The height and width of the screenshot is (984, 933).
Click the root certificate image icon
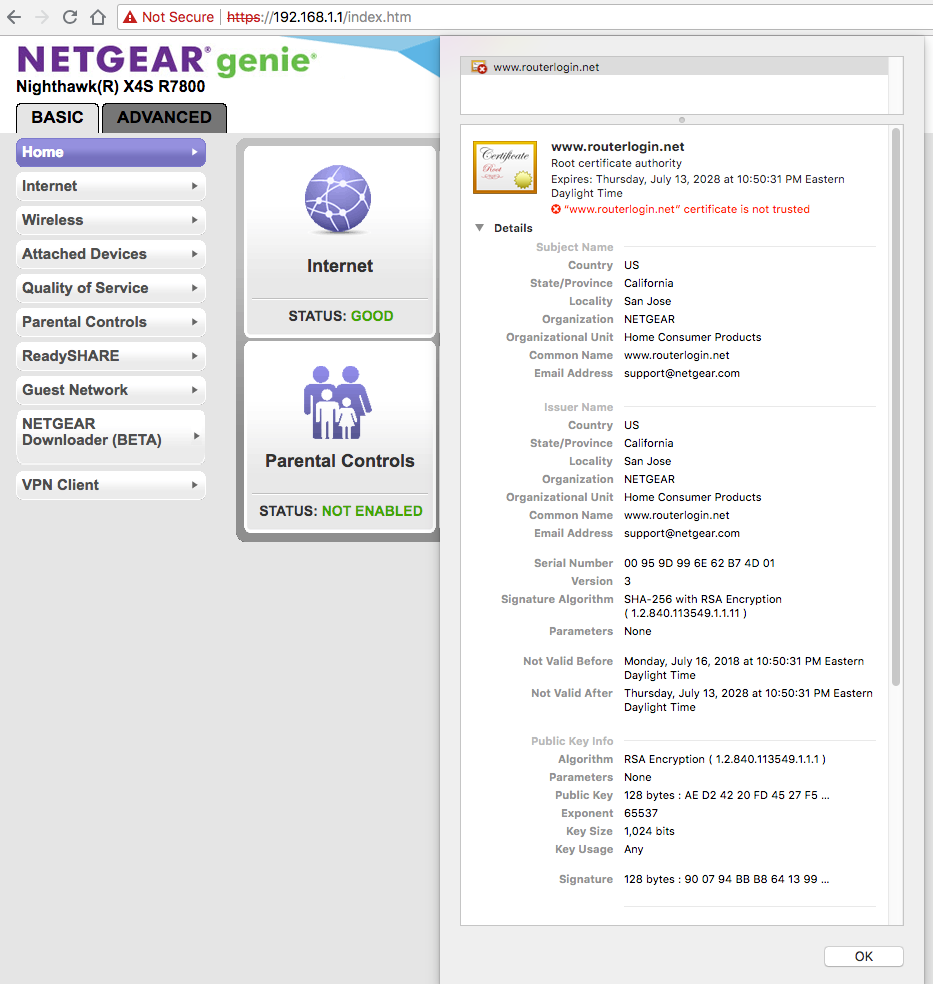(505, 166)
